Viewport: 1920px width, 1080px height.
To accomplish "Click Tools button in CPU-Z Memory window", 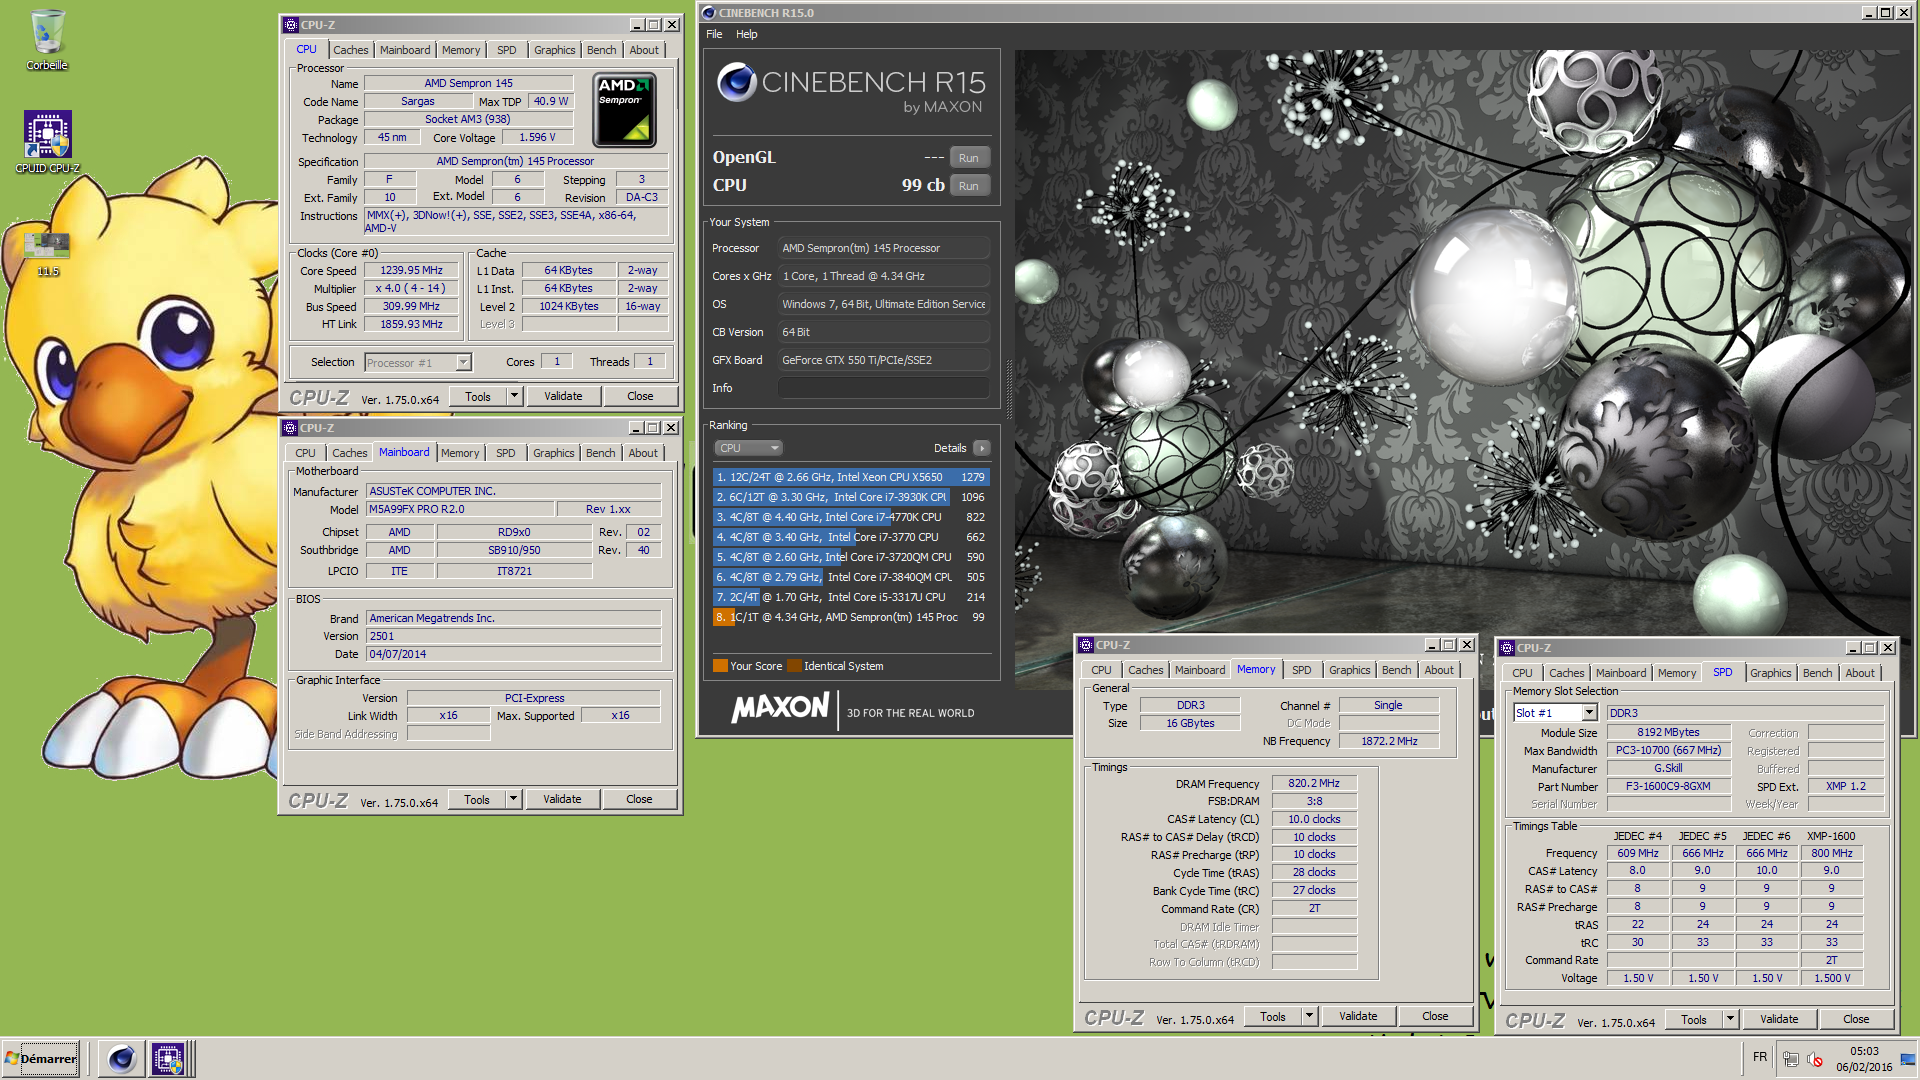I will pos(1273,1016).
